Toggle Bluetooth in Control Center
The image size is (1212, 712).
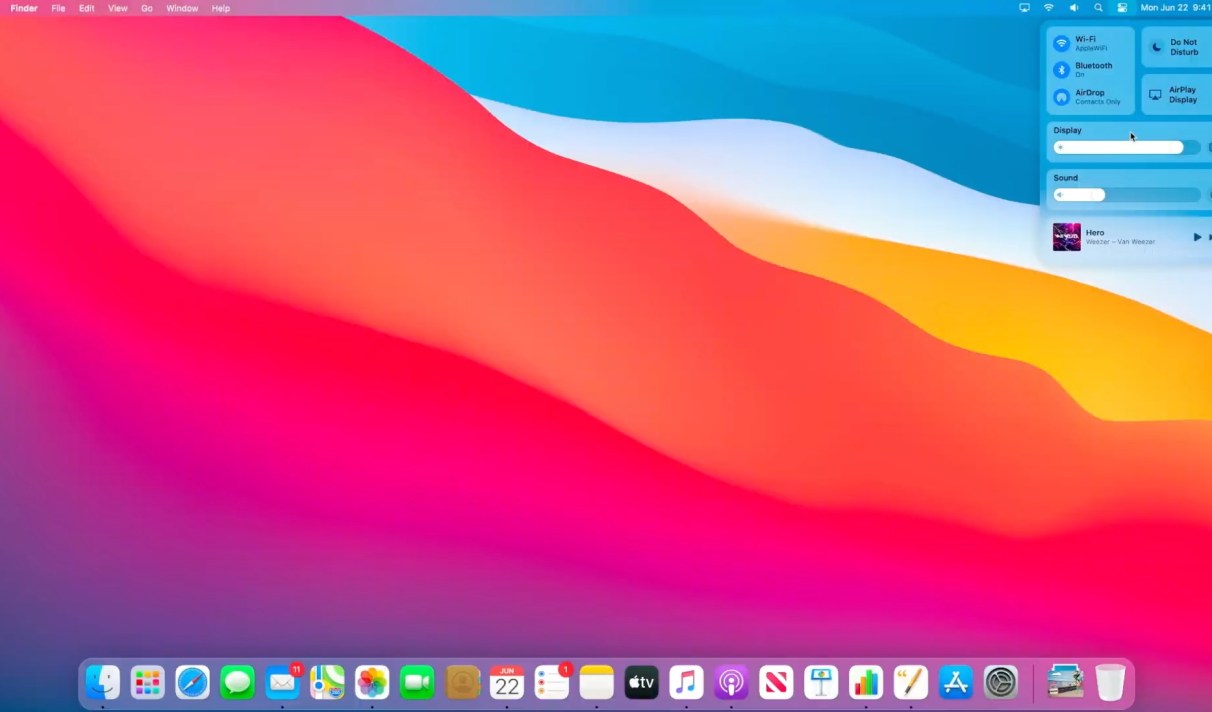click(x=1062, y=70)
